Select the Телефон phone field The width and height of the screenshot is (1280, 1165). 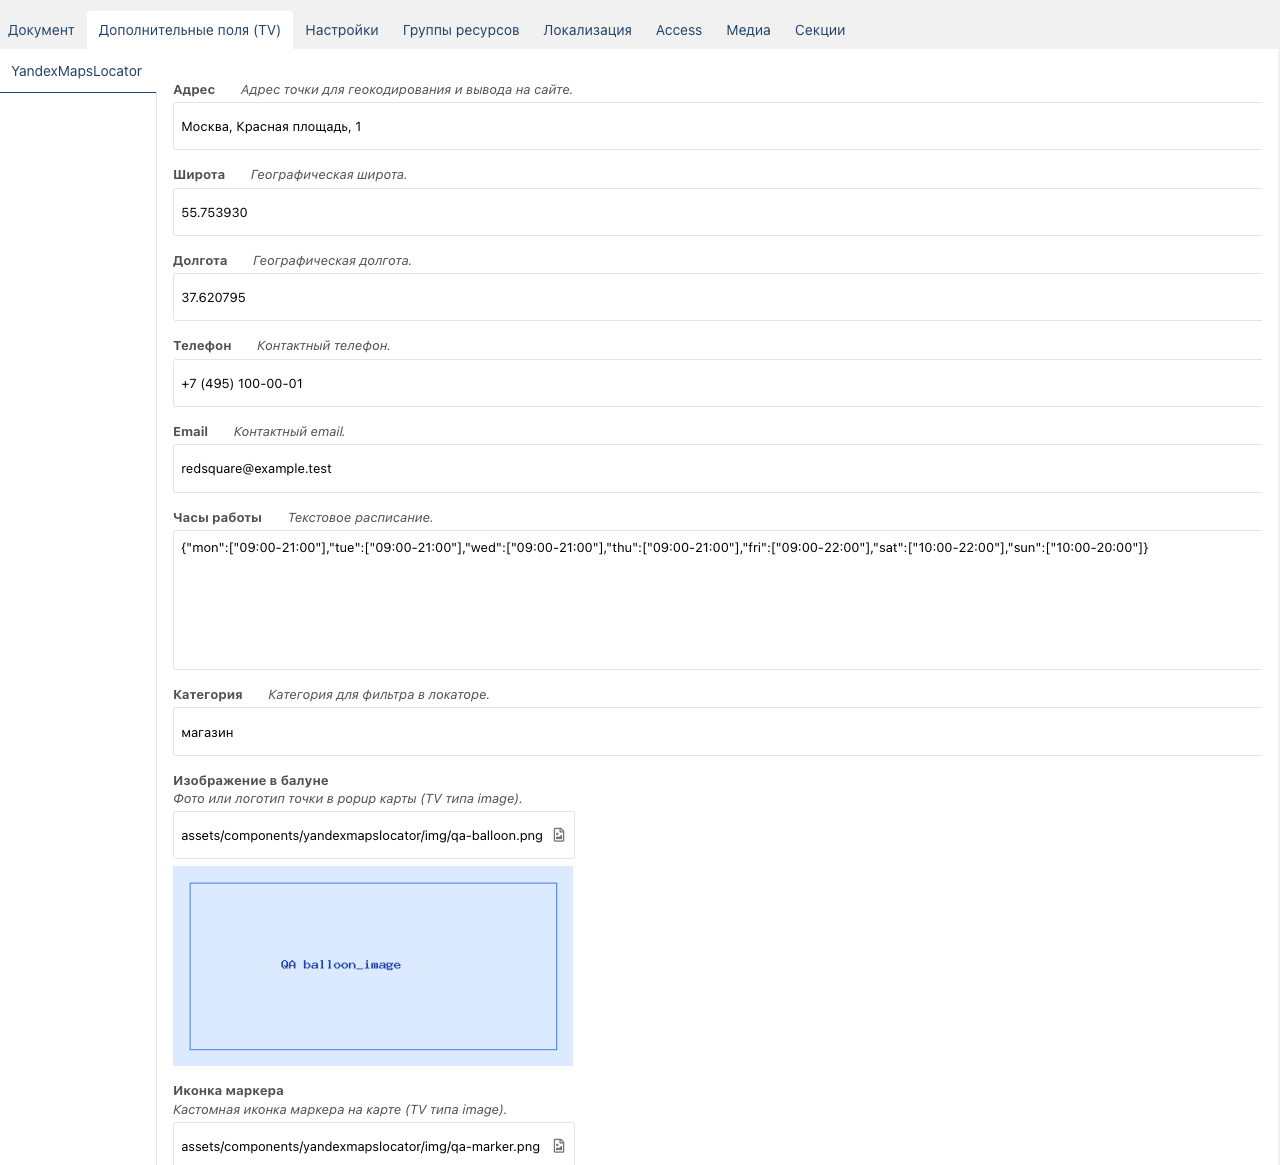click(717, 383)
